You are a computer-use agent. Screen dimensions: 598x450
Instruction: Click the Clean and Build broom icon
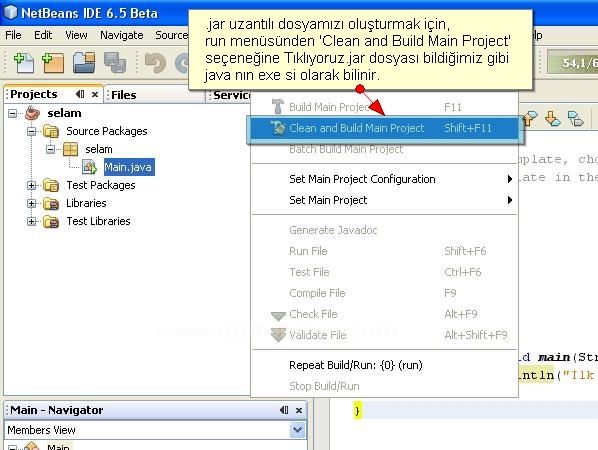tap(278, 128)
